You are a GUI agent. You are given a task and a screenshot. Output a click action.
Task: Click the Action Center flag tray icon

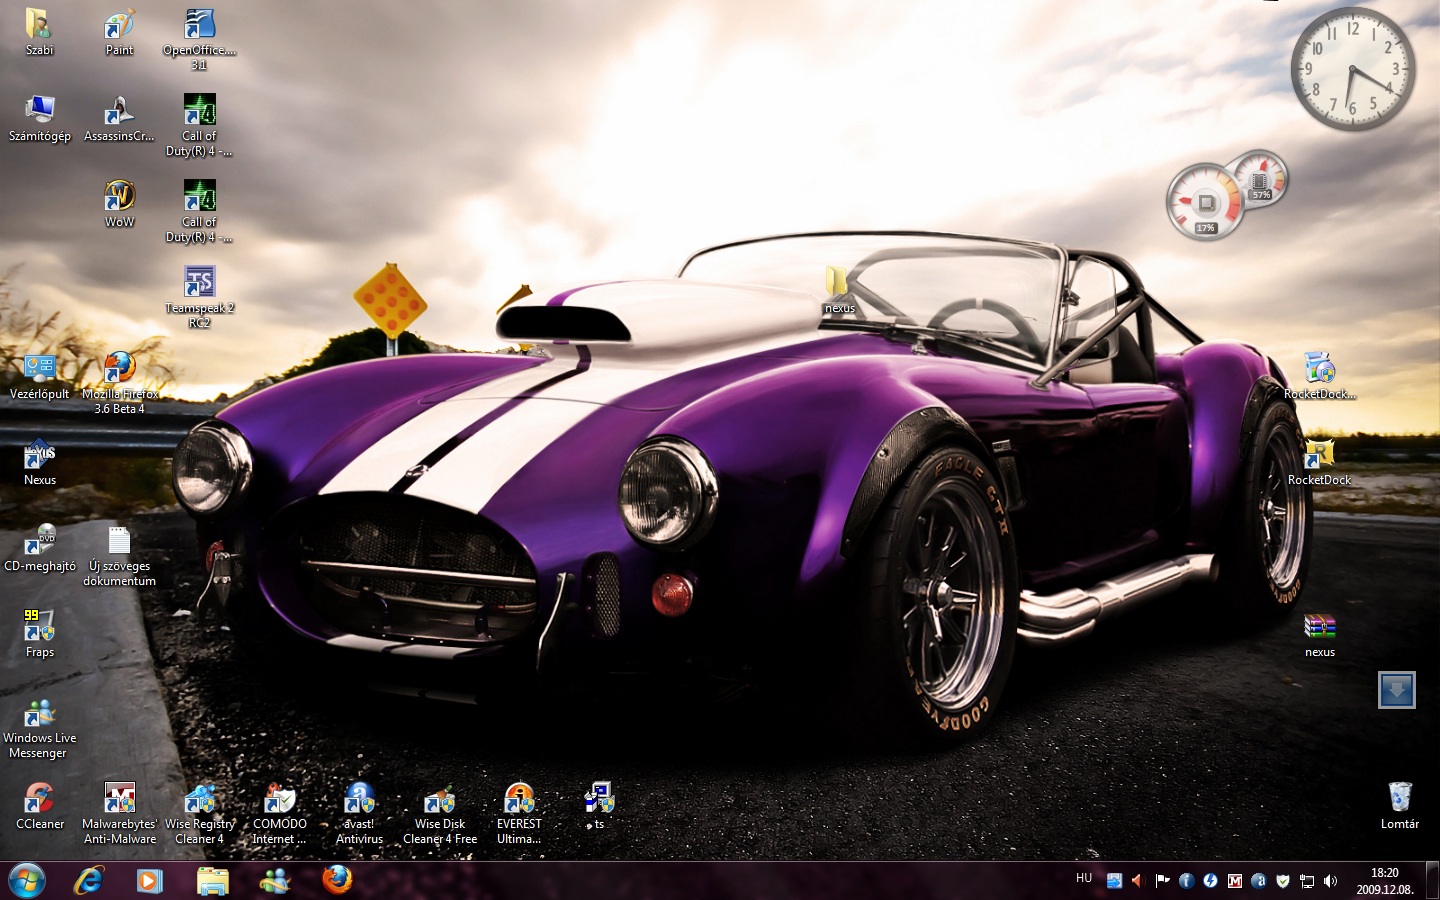pos(1162,881)
